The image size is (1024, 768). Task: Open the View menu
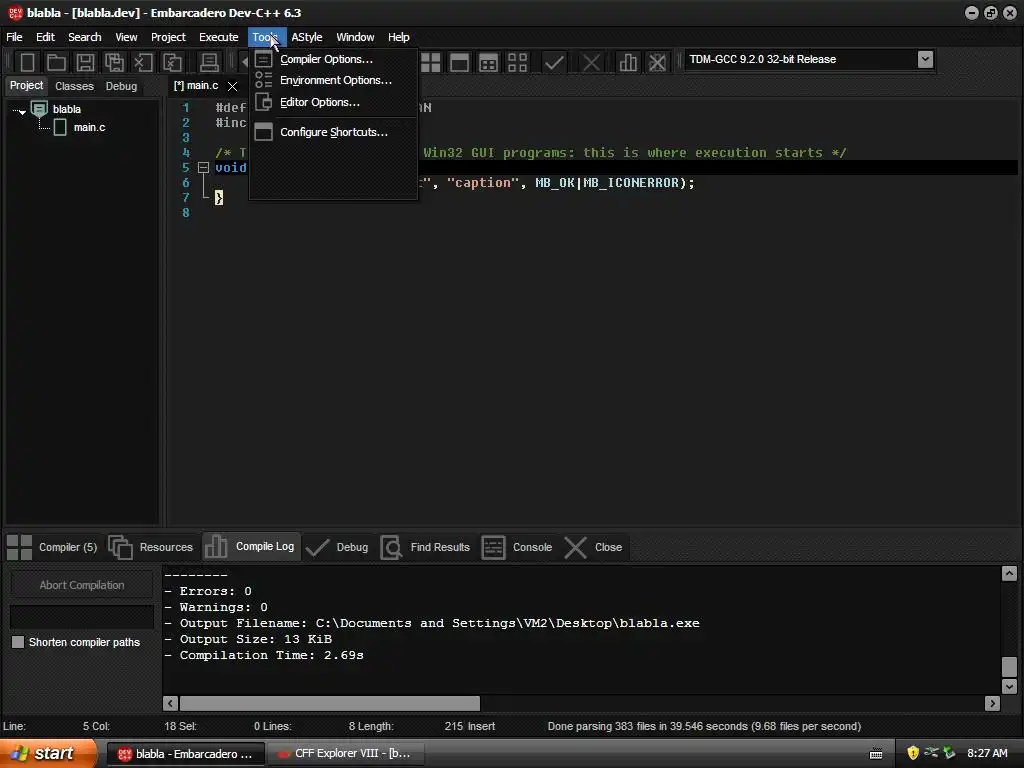[126, 37]
